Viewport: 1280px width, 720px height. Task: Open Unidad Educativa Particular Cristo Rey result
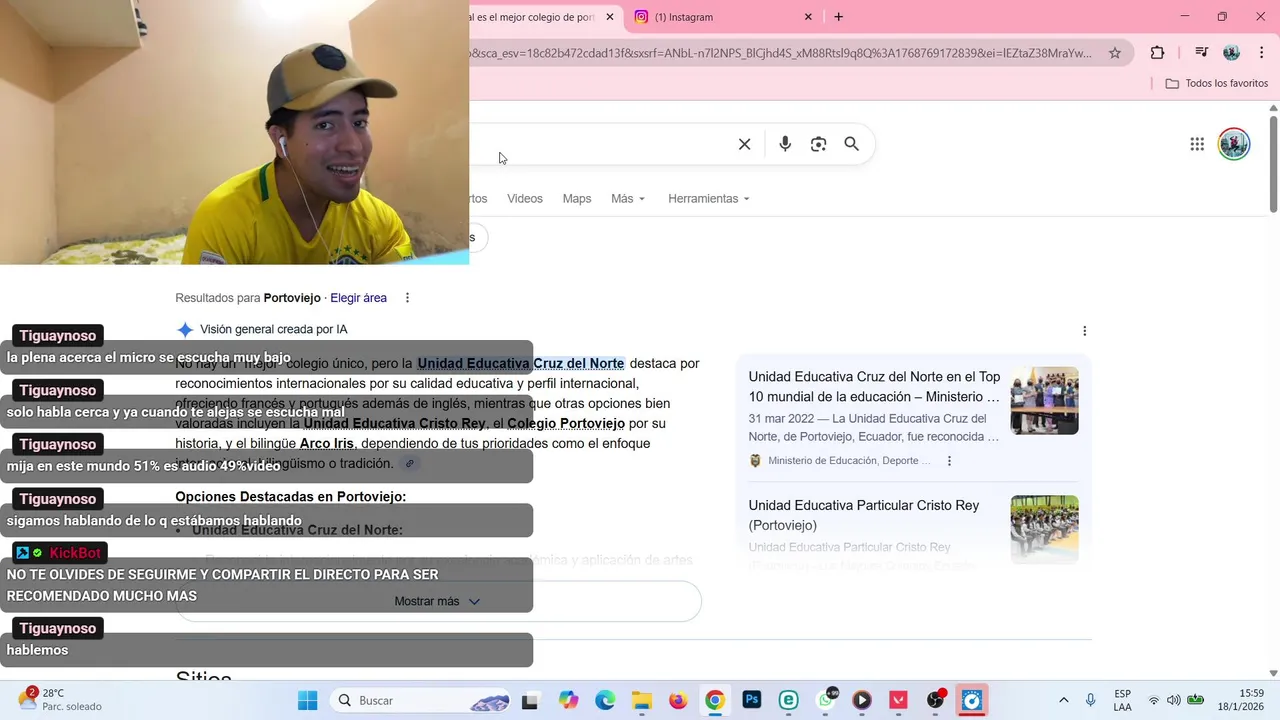pyautogui.click(x=864, y=515)
